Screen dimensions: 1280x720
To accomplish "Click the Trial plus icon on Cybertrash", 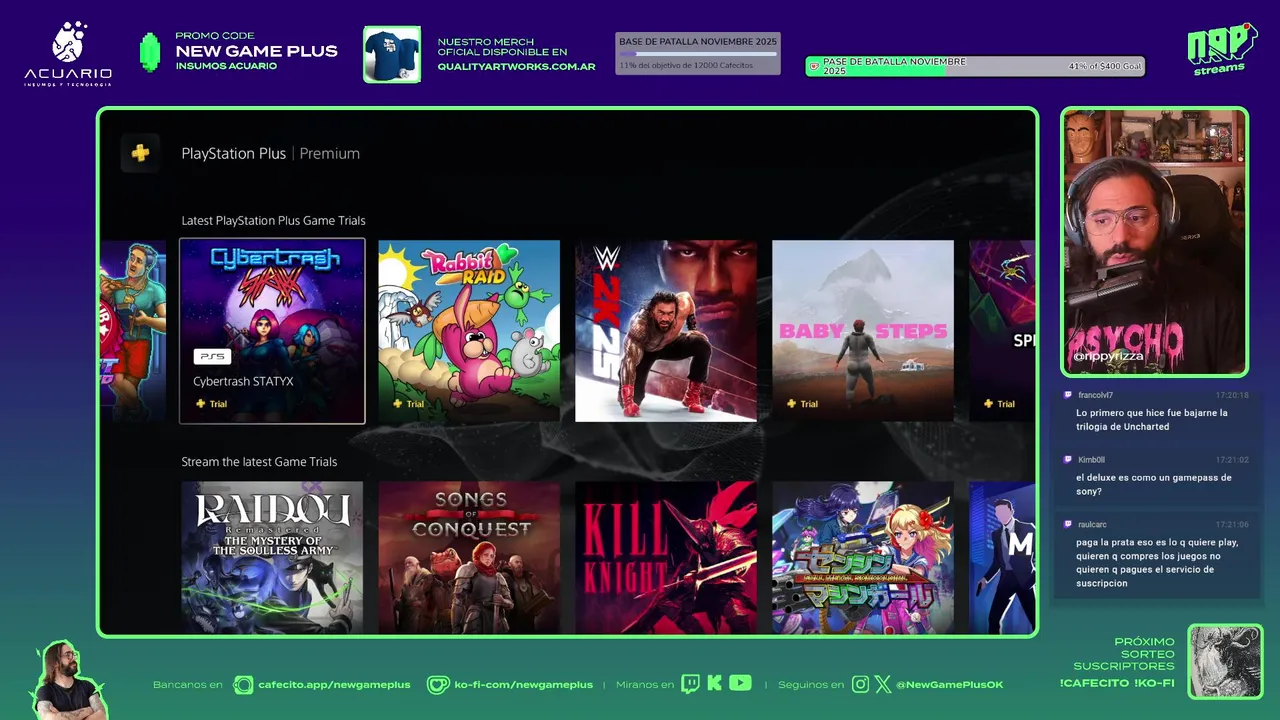I will [201, 404].
